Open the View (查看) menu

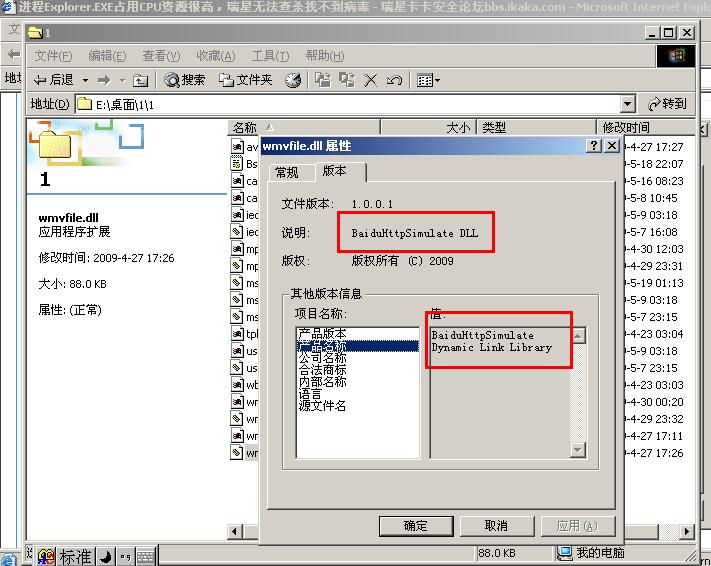[x=161, y=56]
